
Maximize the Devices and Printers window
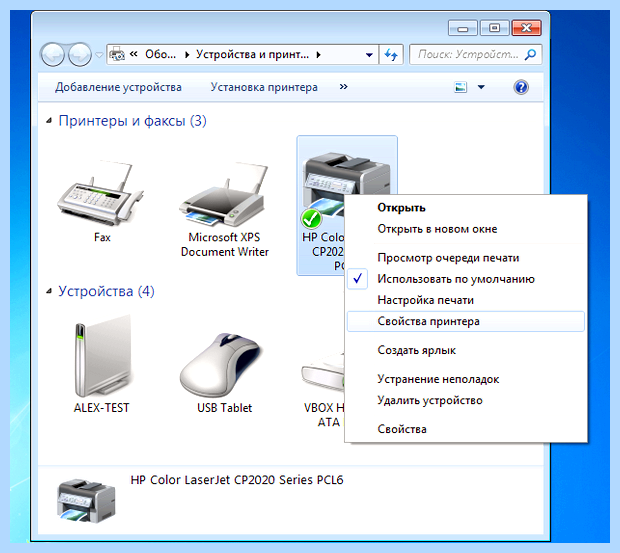click(494, 28)
